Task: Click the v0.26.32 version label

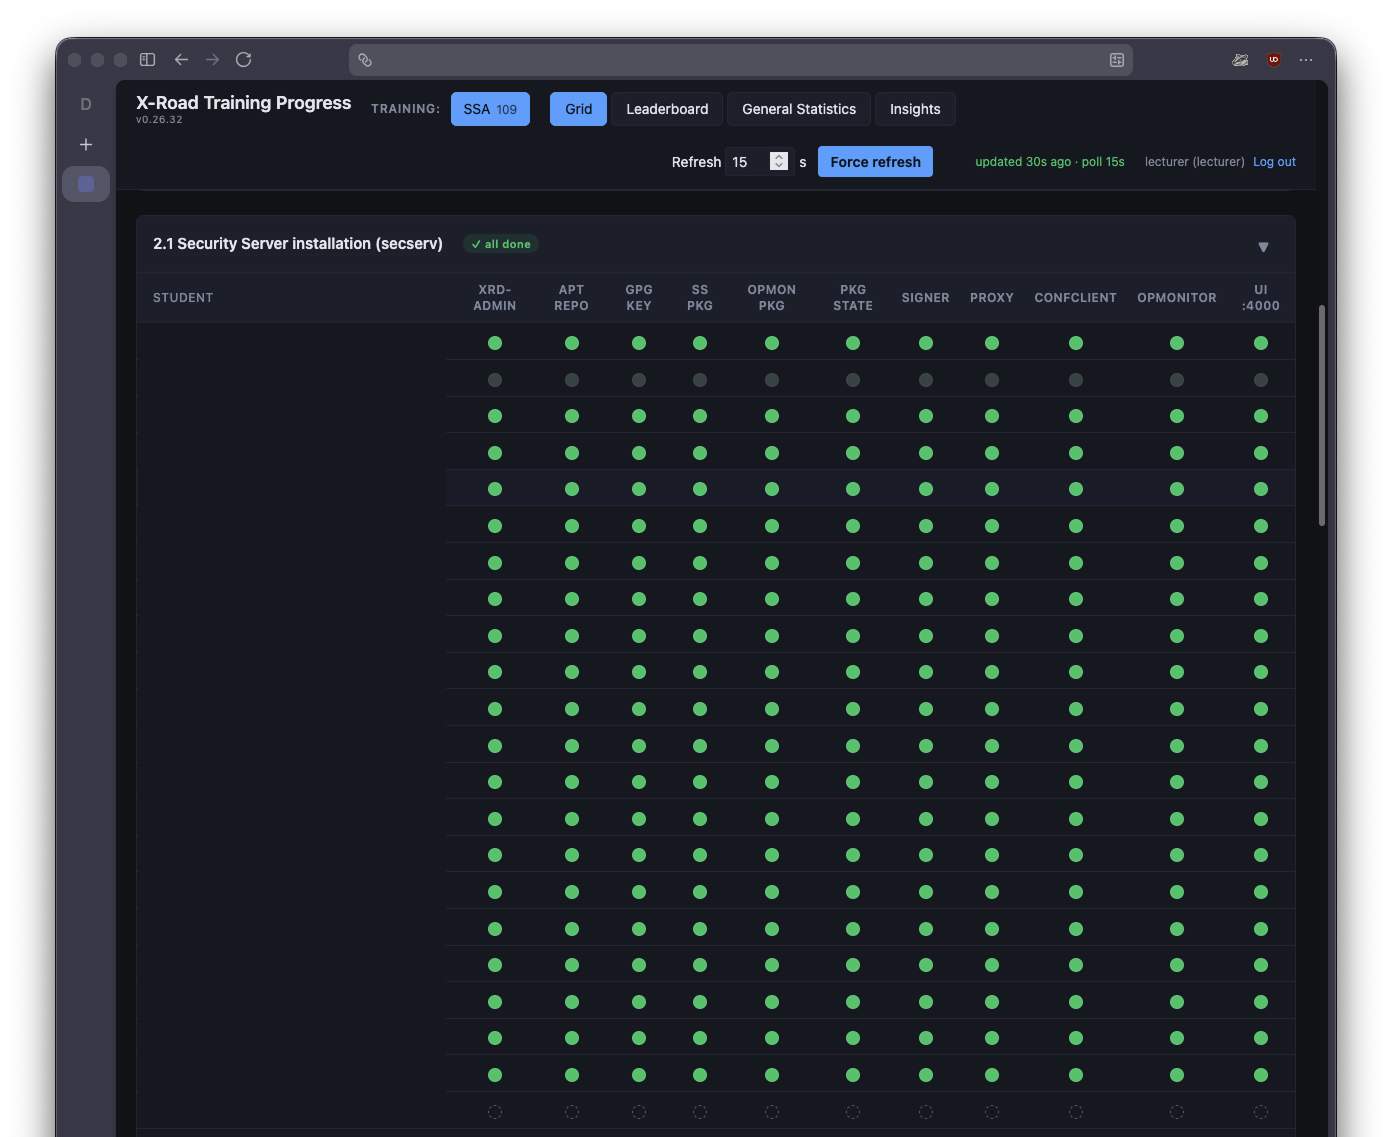Action: coord(159,120)
